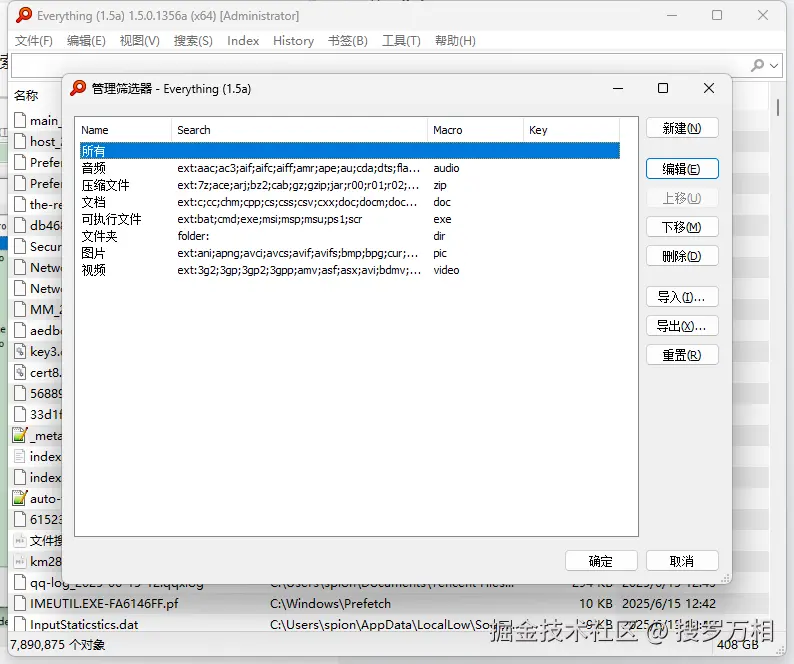Click the Move Down (下移) button
Screen dimensions: 794x664
[682, 227]
